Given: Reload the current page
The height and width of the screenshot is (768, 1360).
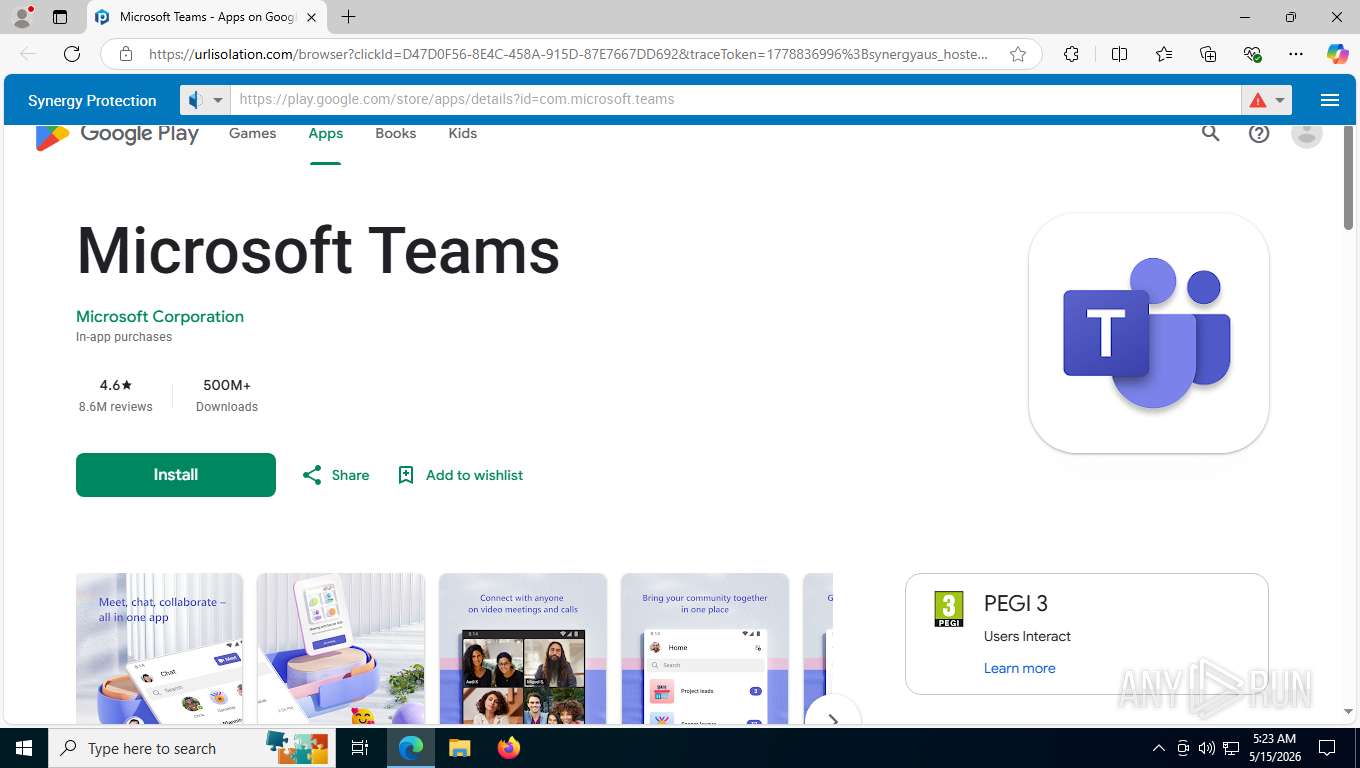Looking at the screenshot, I should pyautogui.click(x=72, y=54).
